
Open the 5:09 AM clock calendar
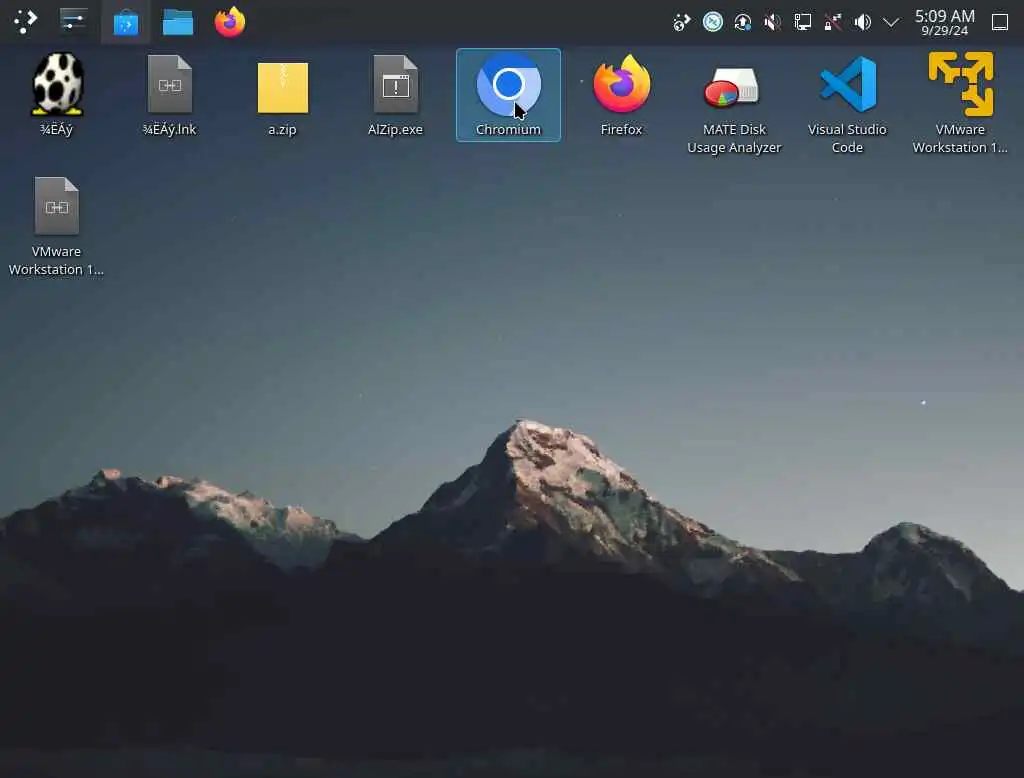(x=944, y=22)
